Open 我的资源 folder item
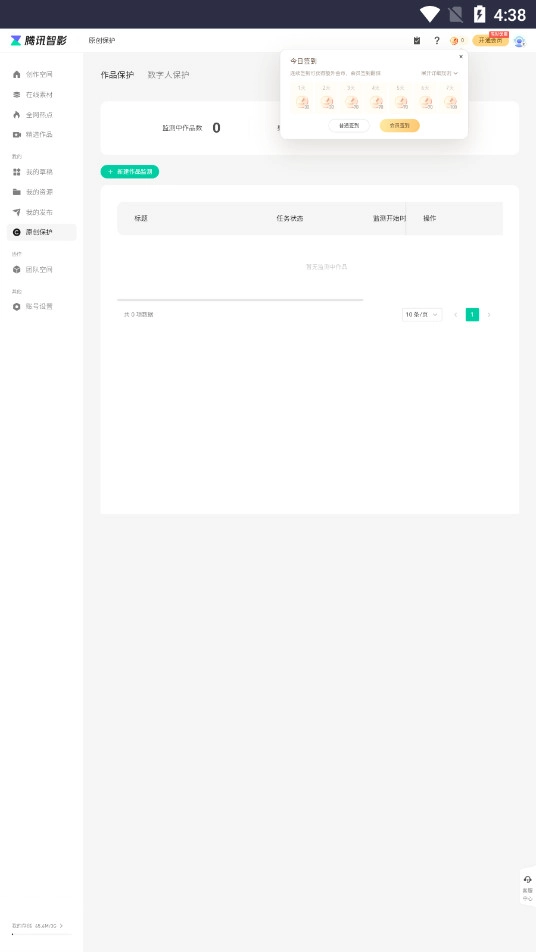The width and height of the screenshot is (536, 952). [33, 192]
